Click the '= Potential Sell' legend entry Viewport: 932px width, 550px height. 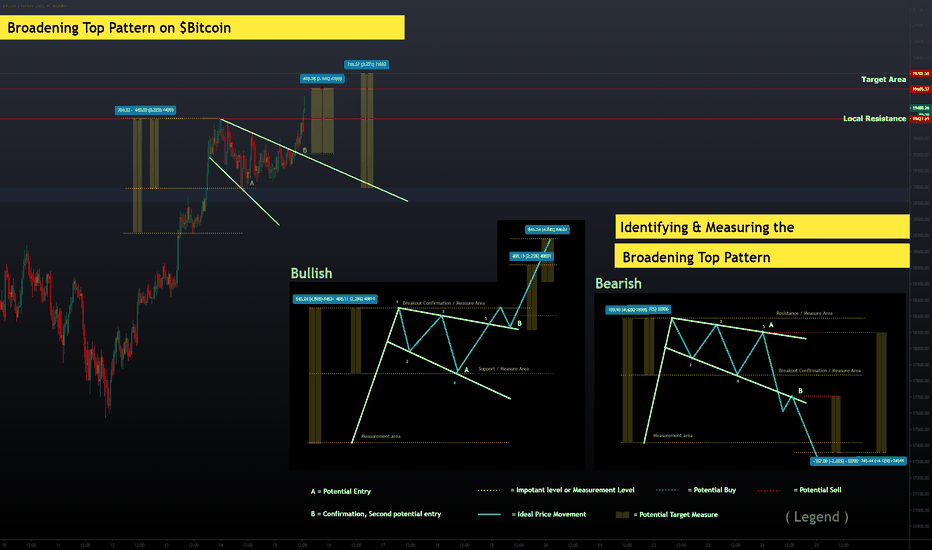click(x=817, y=490)
